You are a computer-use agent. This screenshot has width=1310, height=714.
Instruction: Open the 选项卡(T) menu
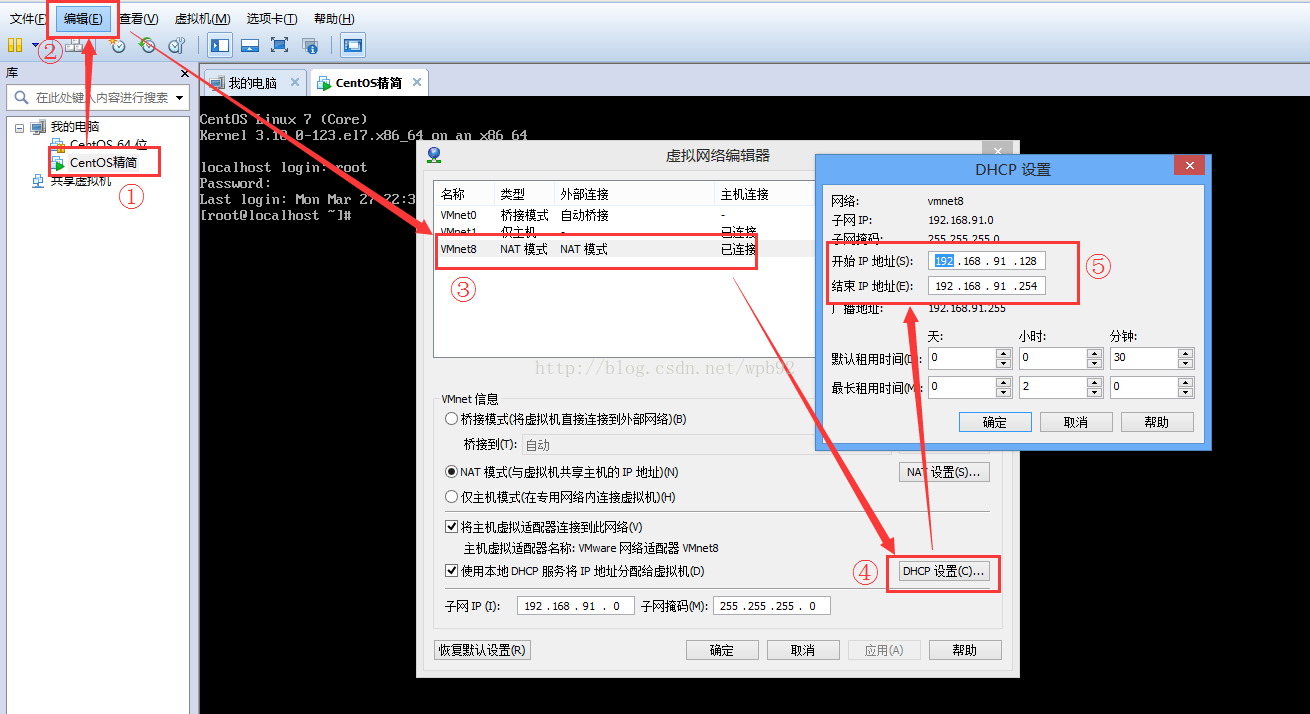tap(272, 18)
